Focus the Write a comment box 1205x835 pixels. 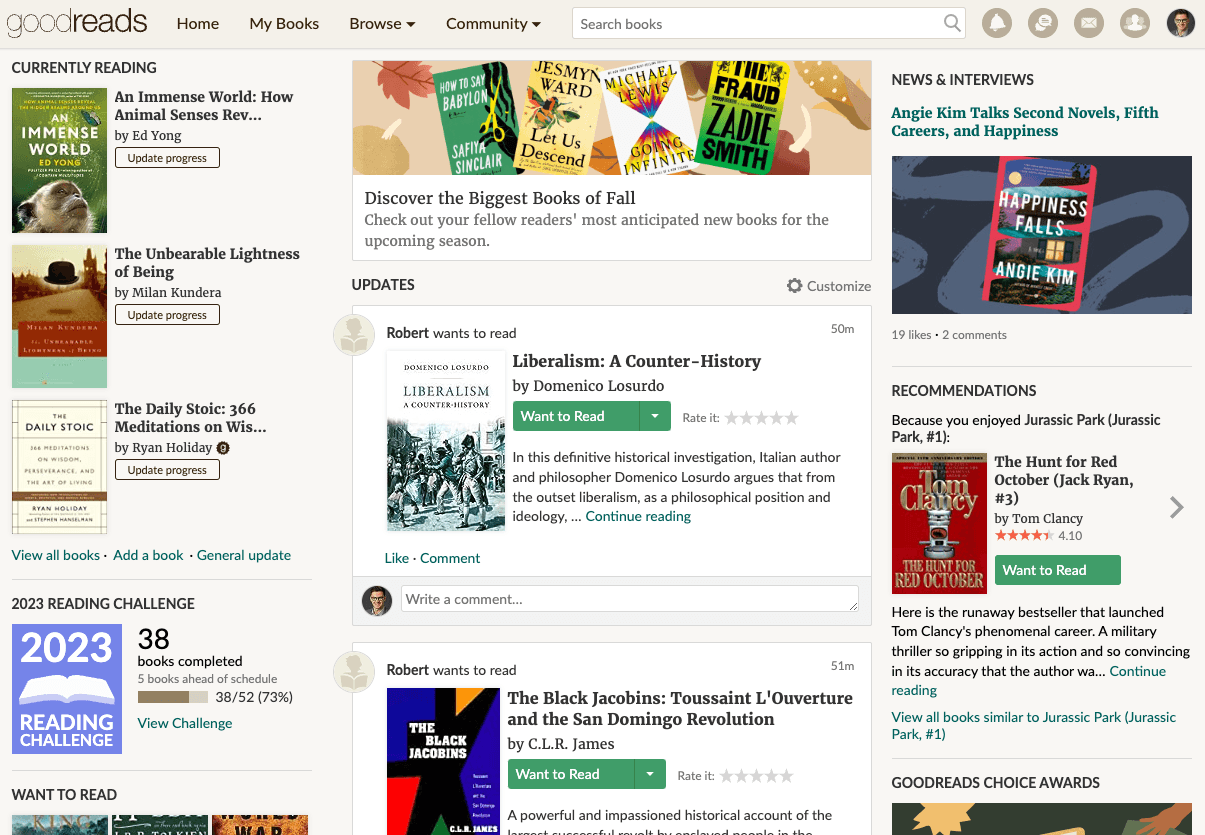(x=630, y=600)
